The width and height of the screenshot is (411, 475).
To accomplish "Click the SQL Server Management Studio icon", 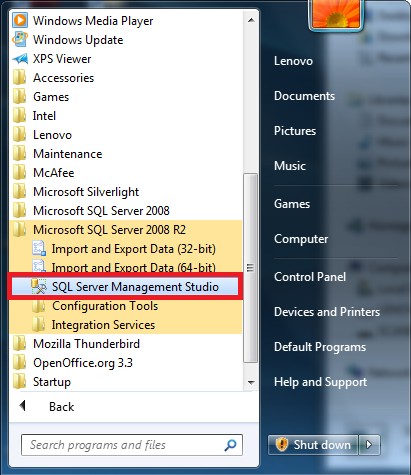I will tap(39, 287).
